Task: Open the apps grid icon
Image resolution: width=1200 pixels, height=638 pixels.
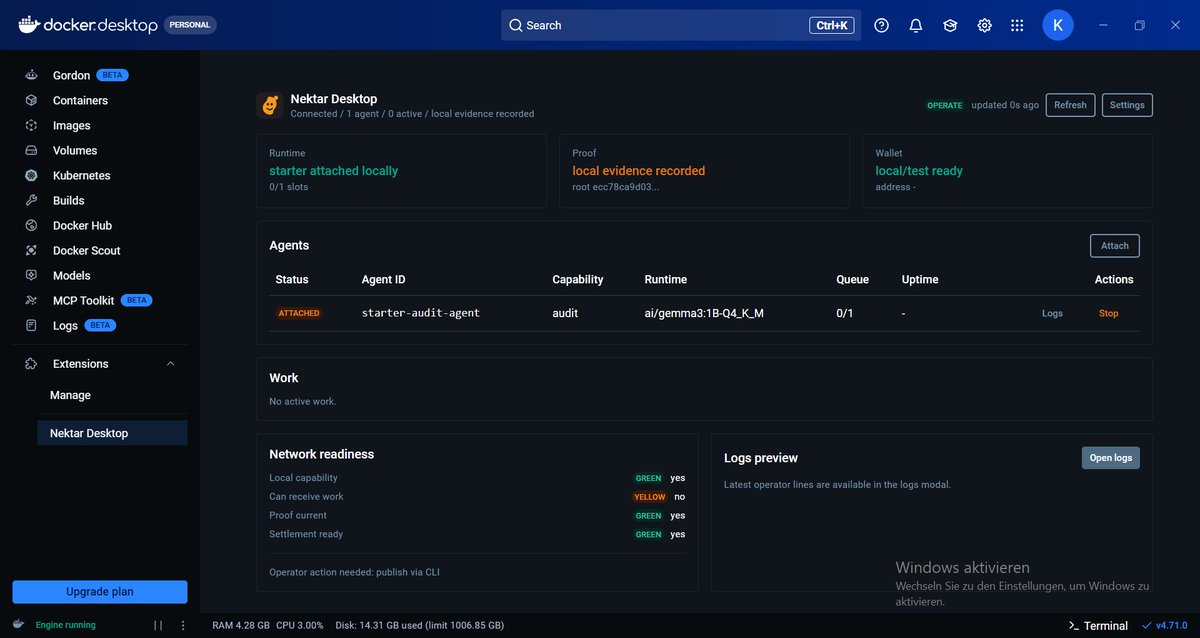Action: coord(1017,25)
